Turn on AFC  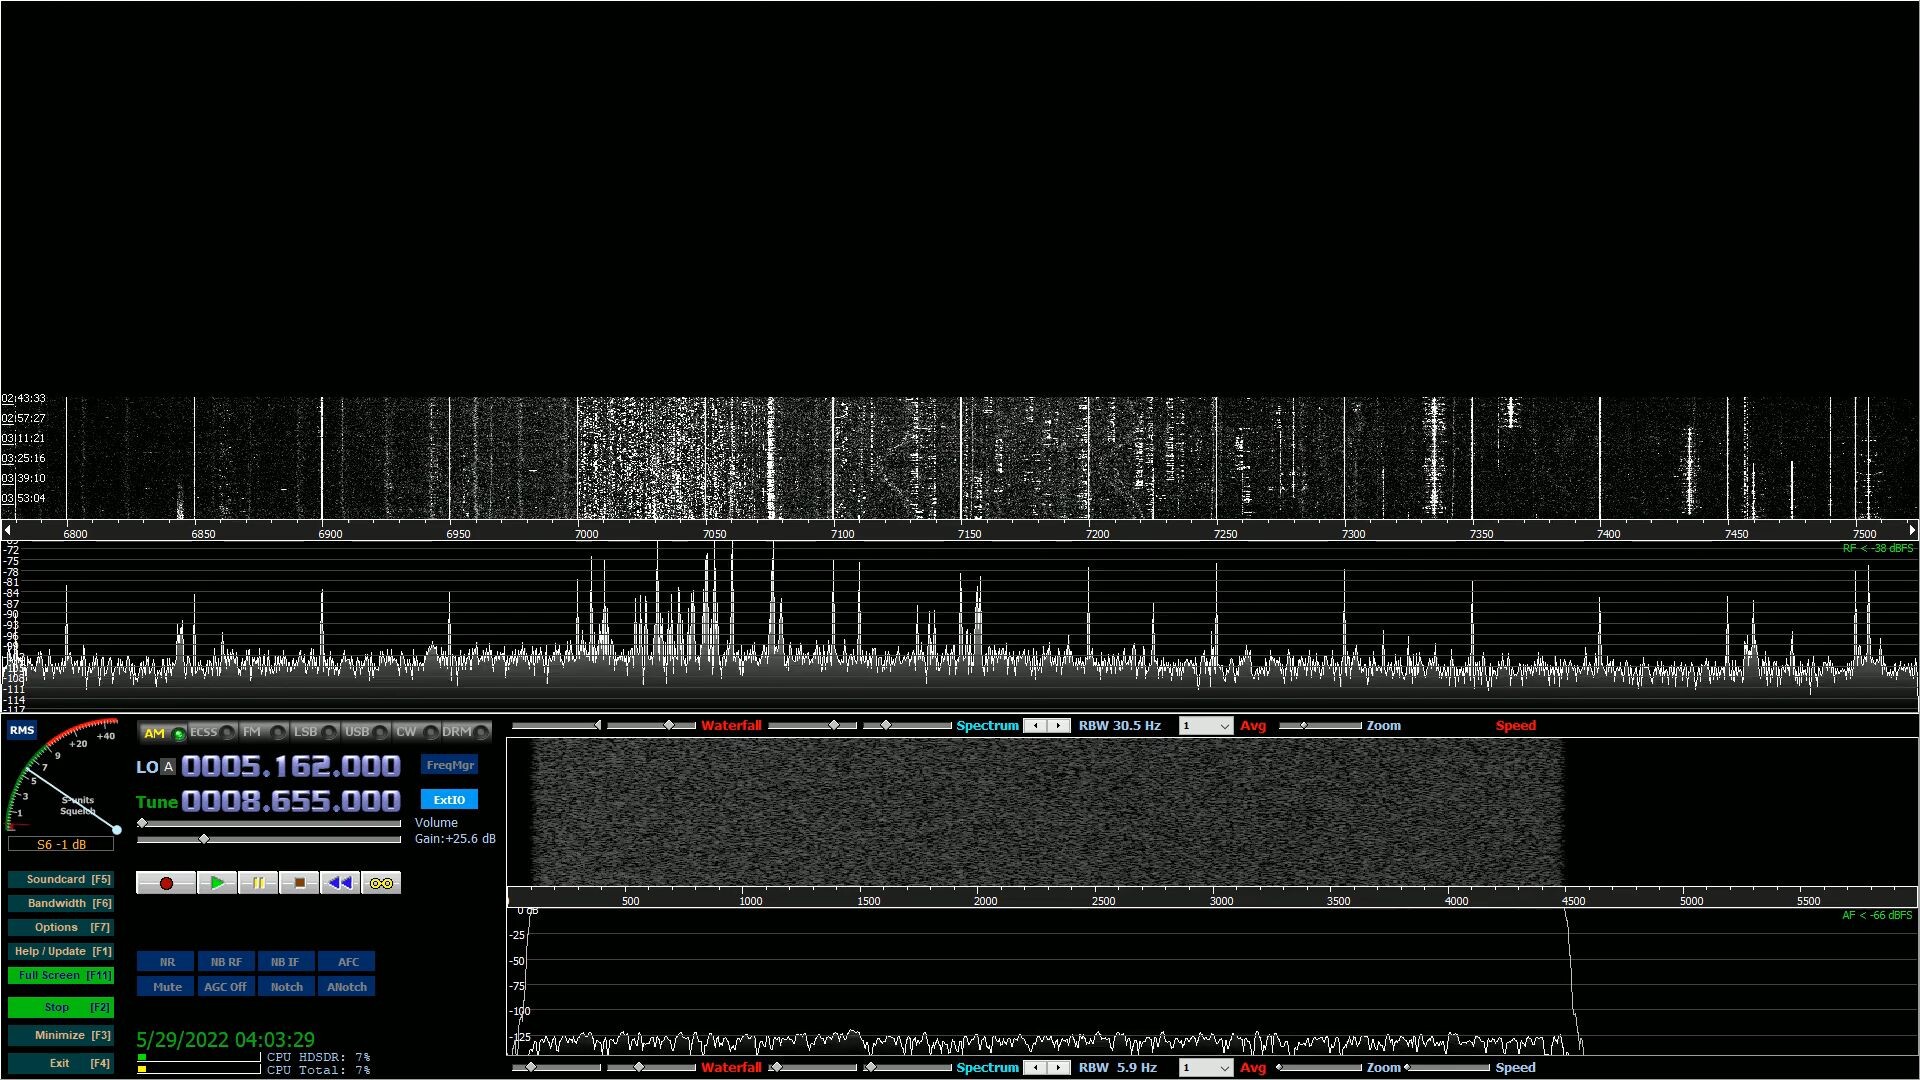[x=346, y=961]
